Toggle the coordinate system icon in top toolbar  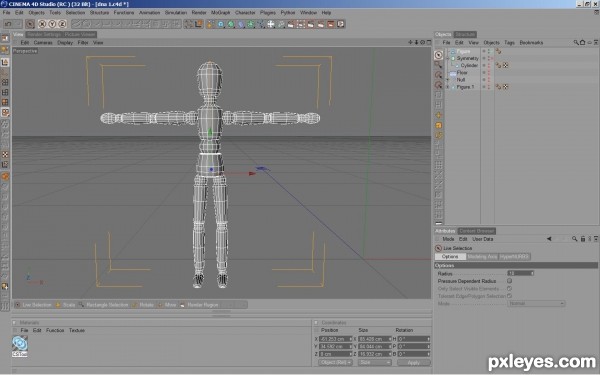coord(199,24)
